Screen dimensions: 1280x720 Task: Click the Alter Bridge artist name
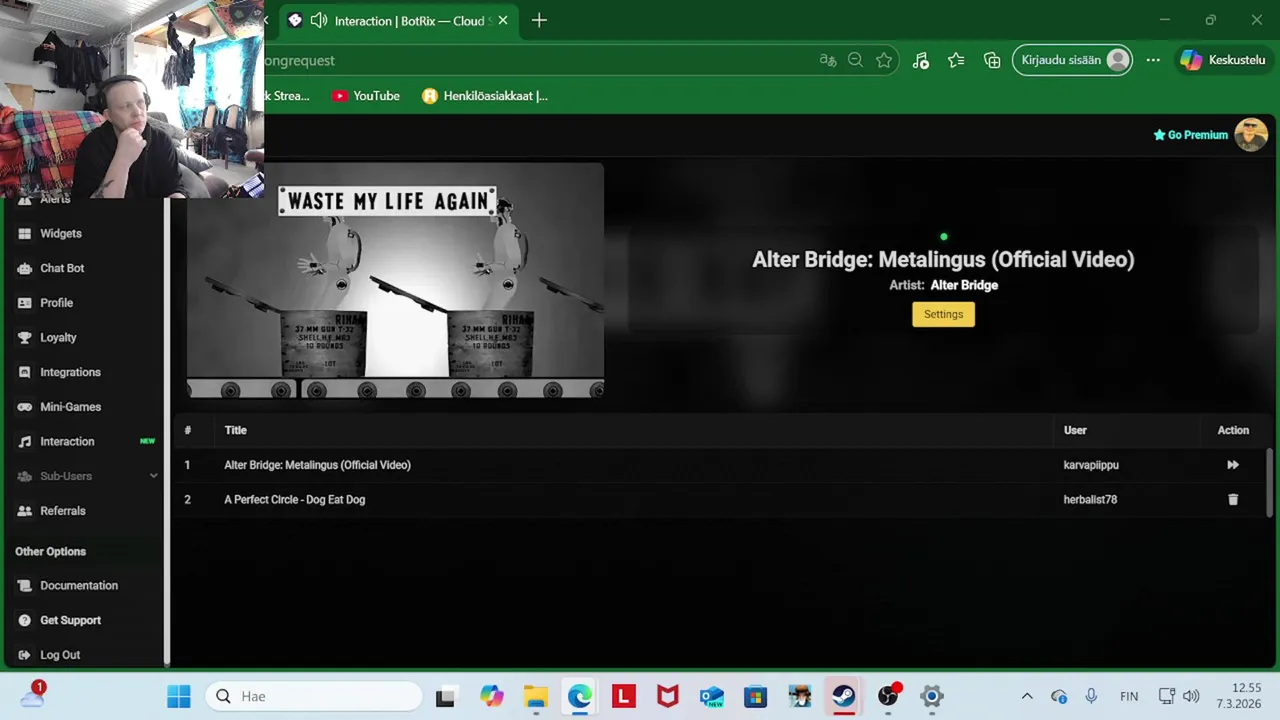pyautogui.click(x=964, y=285)
